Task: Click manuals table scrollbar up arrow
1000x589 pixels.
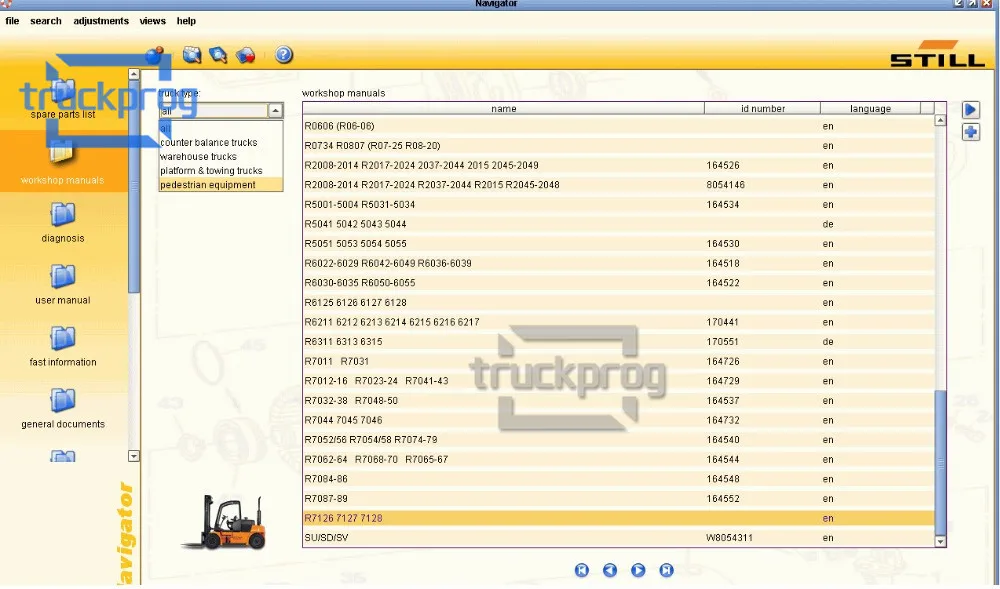Action: coord(940,120)
